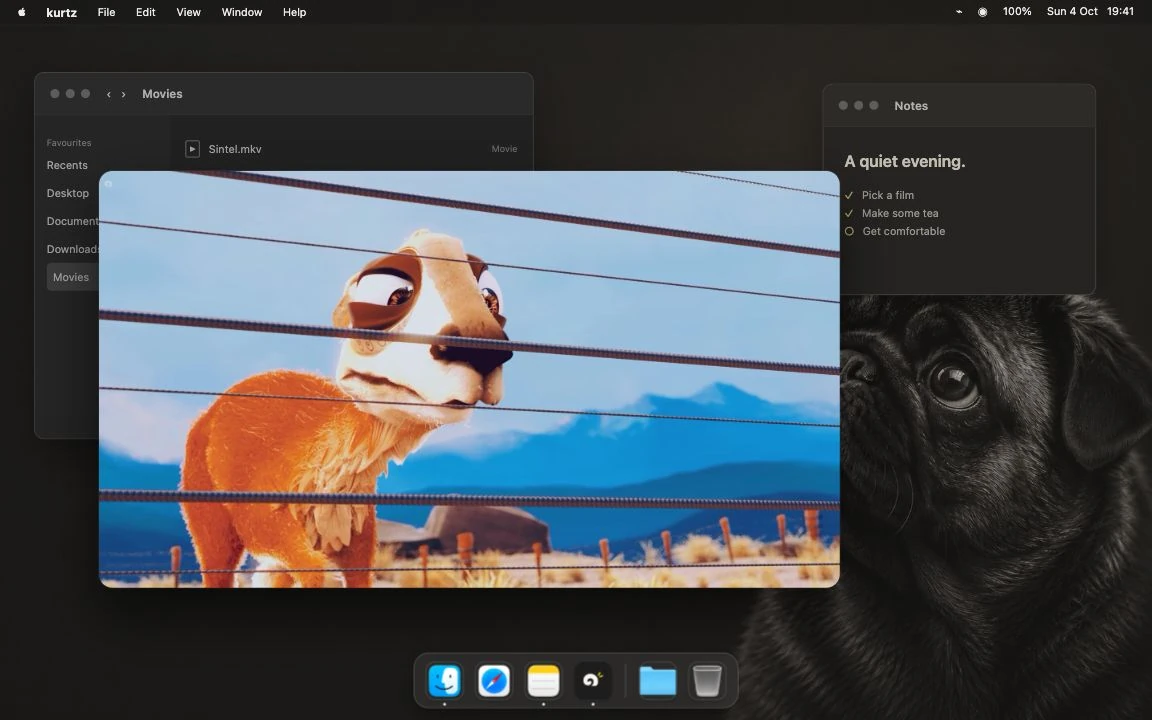1152x720 pixels.
Task: Click the charging bolt status icon
Action: coord(959,12)
